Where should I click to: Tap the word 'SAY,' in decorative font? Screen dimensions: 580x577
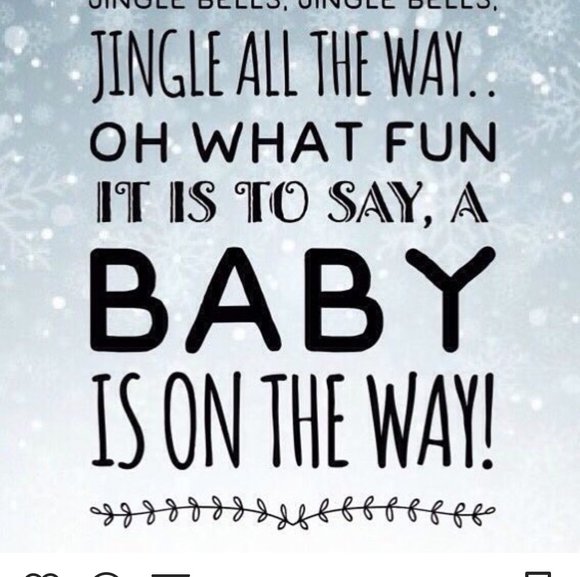click(x=381, y=204)
